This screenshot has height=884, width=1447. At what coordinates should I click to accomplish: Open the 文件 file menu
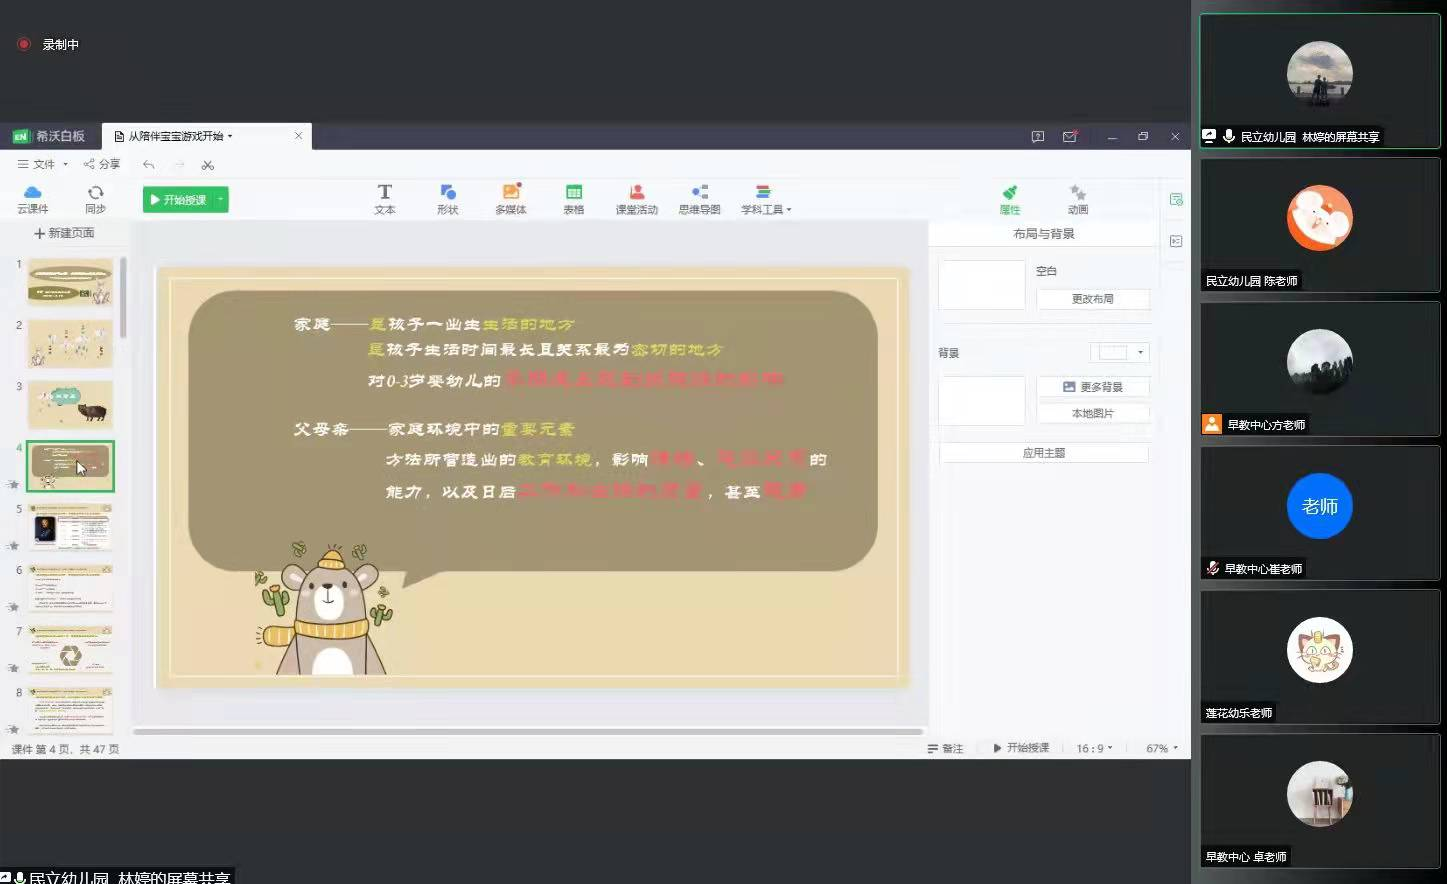tap(43, 164)
